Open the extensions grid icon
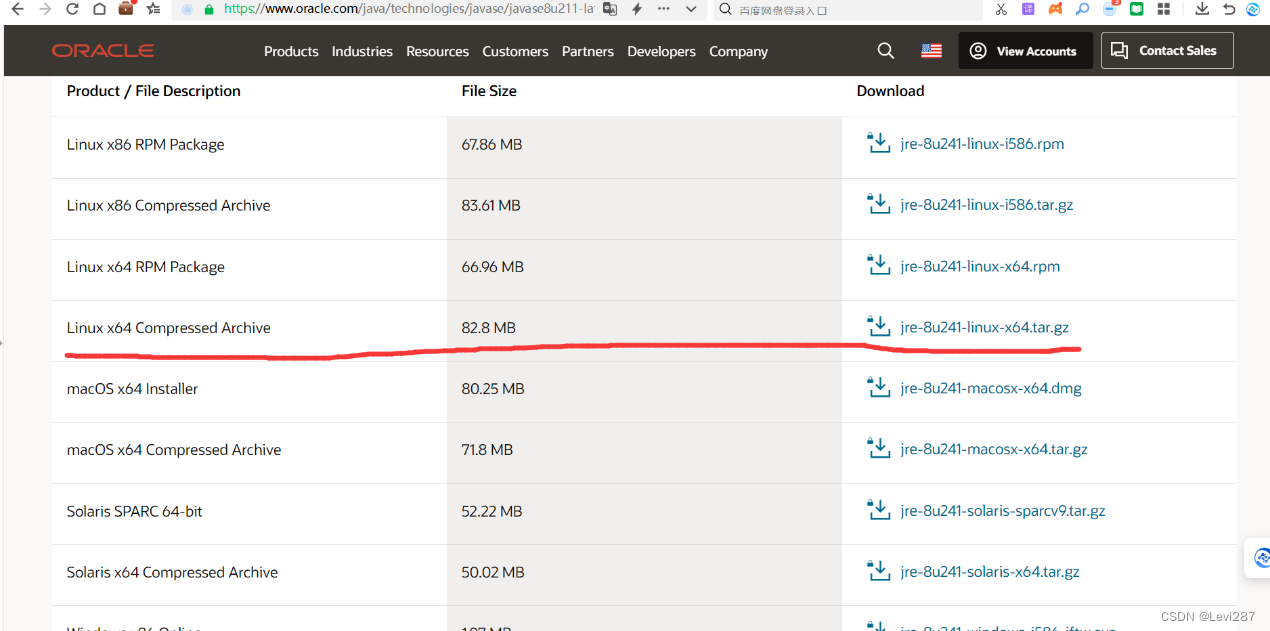 pyautogui.click(x=1164, y=9)
